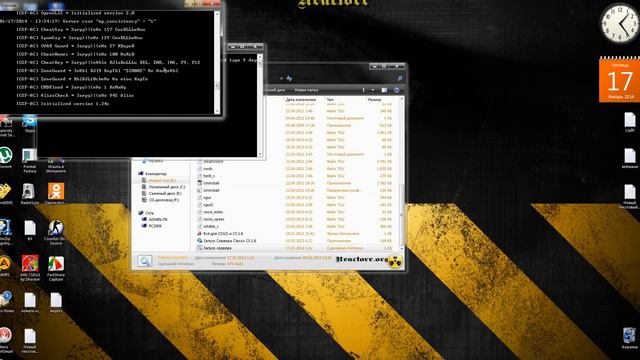Click the Новая папка toolbar button
640x360 pixels.
point(306,90)
